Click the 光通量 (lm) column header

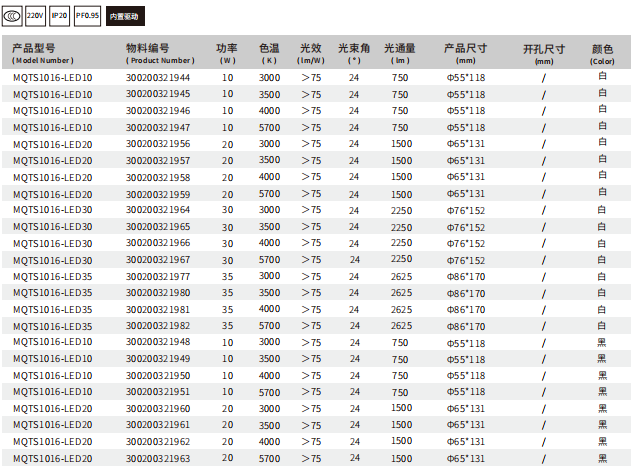coord(400,53)
